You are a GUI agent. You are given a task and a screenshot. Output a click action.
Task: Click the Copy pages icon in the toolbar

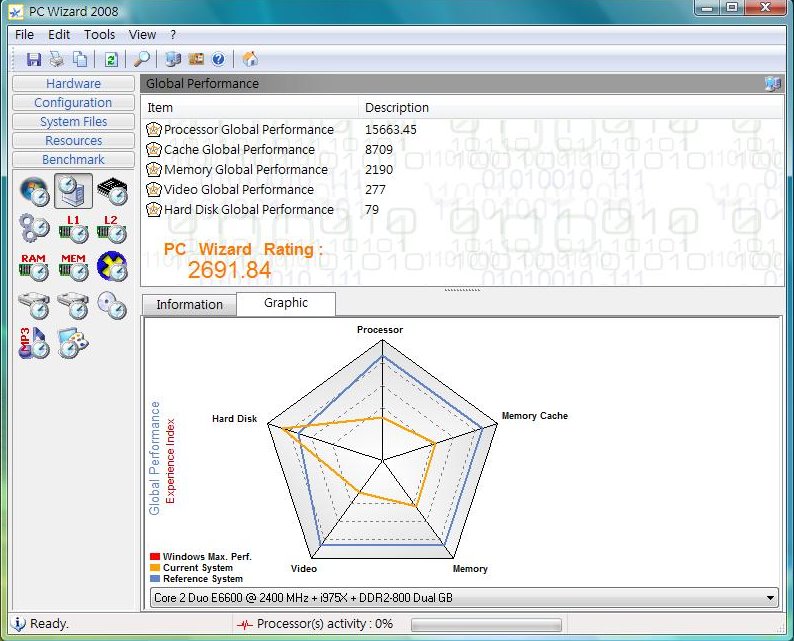(x=80, y=59)
